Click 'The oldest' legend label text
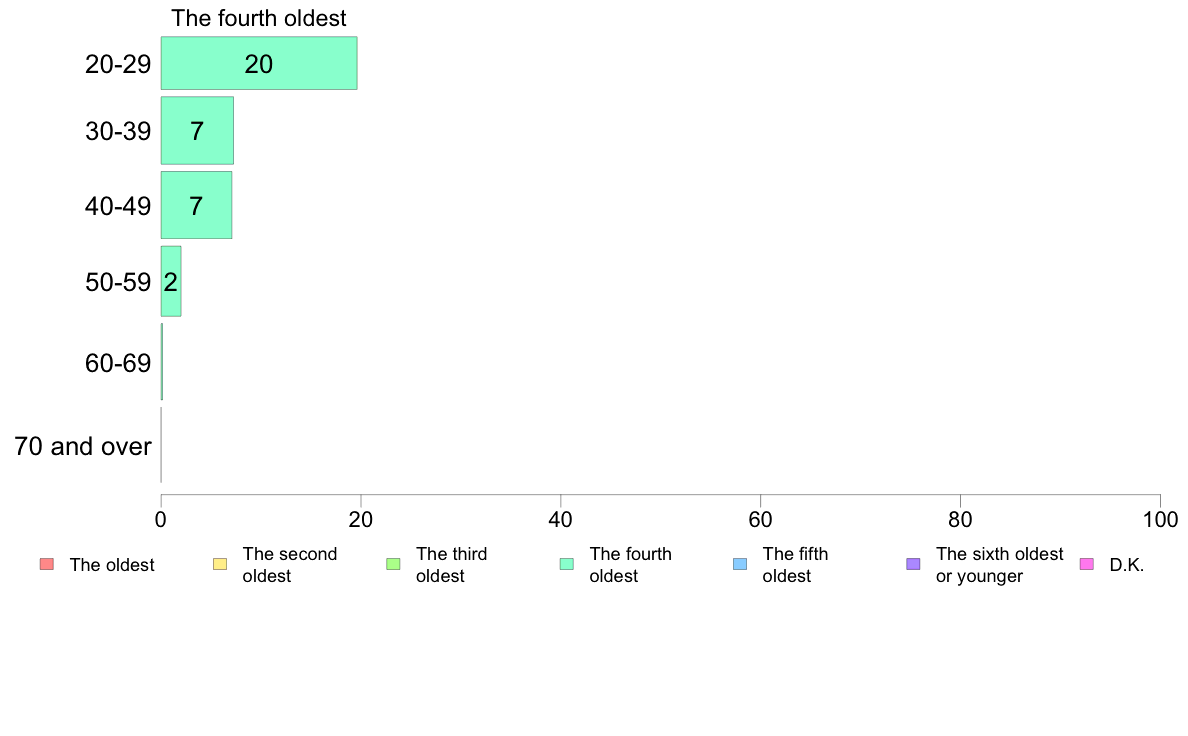The height and width of the screenshot is (736, 1188). pyautogui.click(x=112, y=565)
